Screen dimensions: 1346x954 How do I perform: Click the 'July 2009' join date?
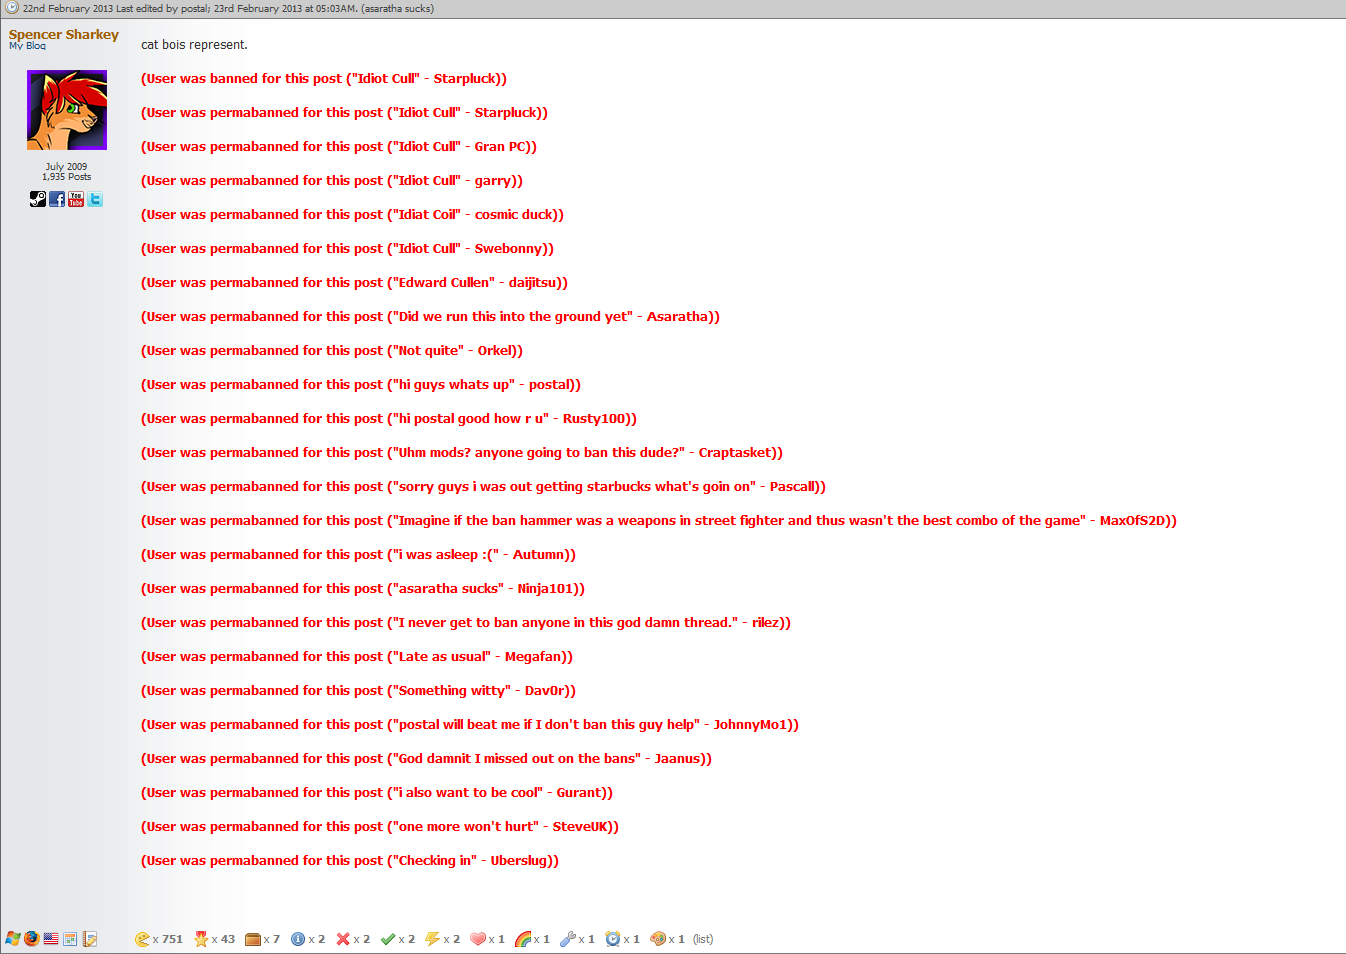click(66, 166)
